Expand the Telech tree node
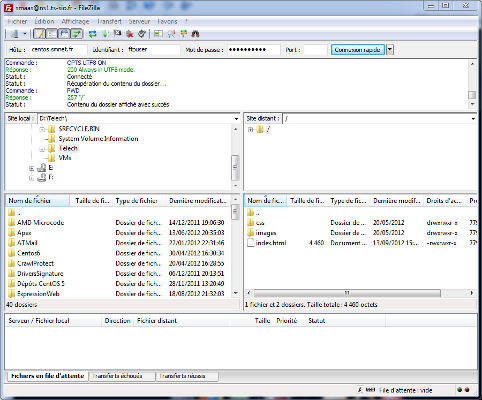The height and width of the screenshot is (400, 482). click(x=42, y=149)
